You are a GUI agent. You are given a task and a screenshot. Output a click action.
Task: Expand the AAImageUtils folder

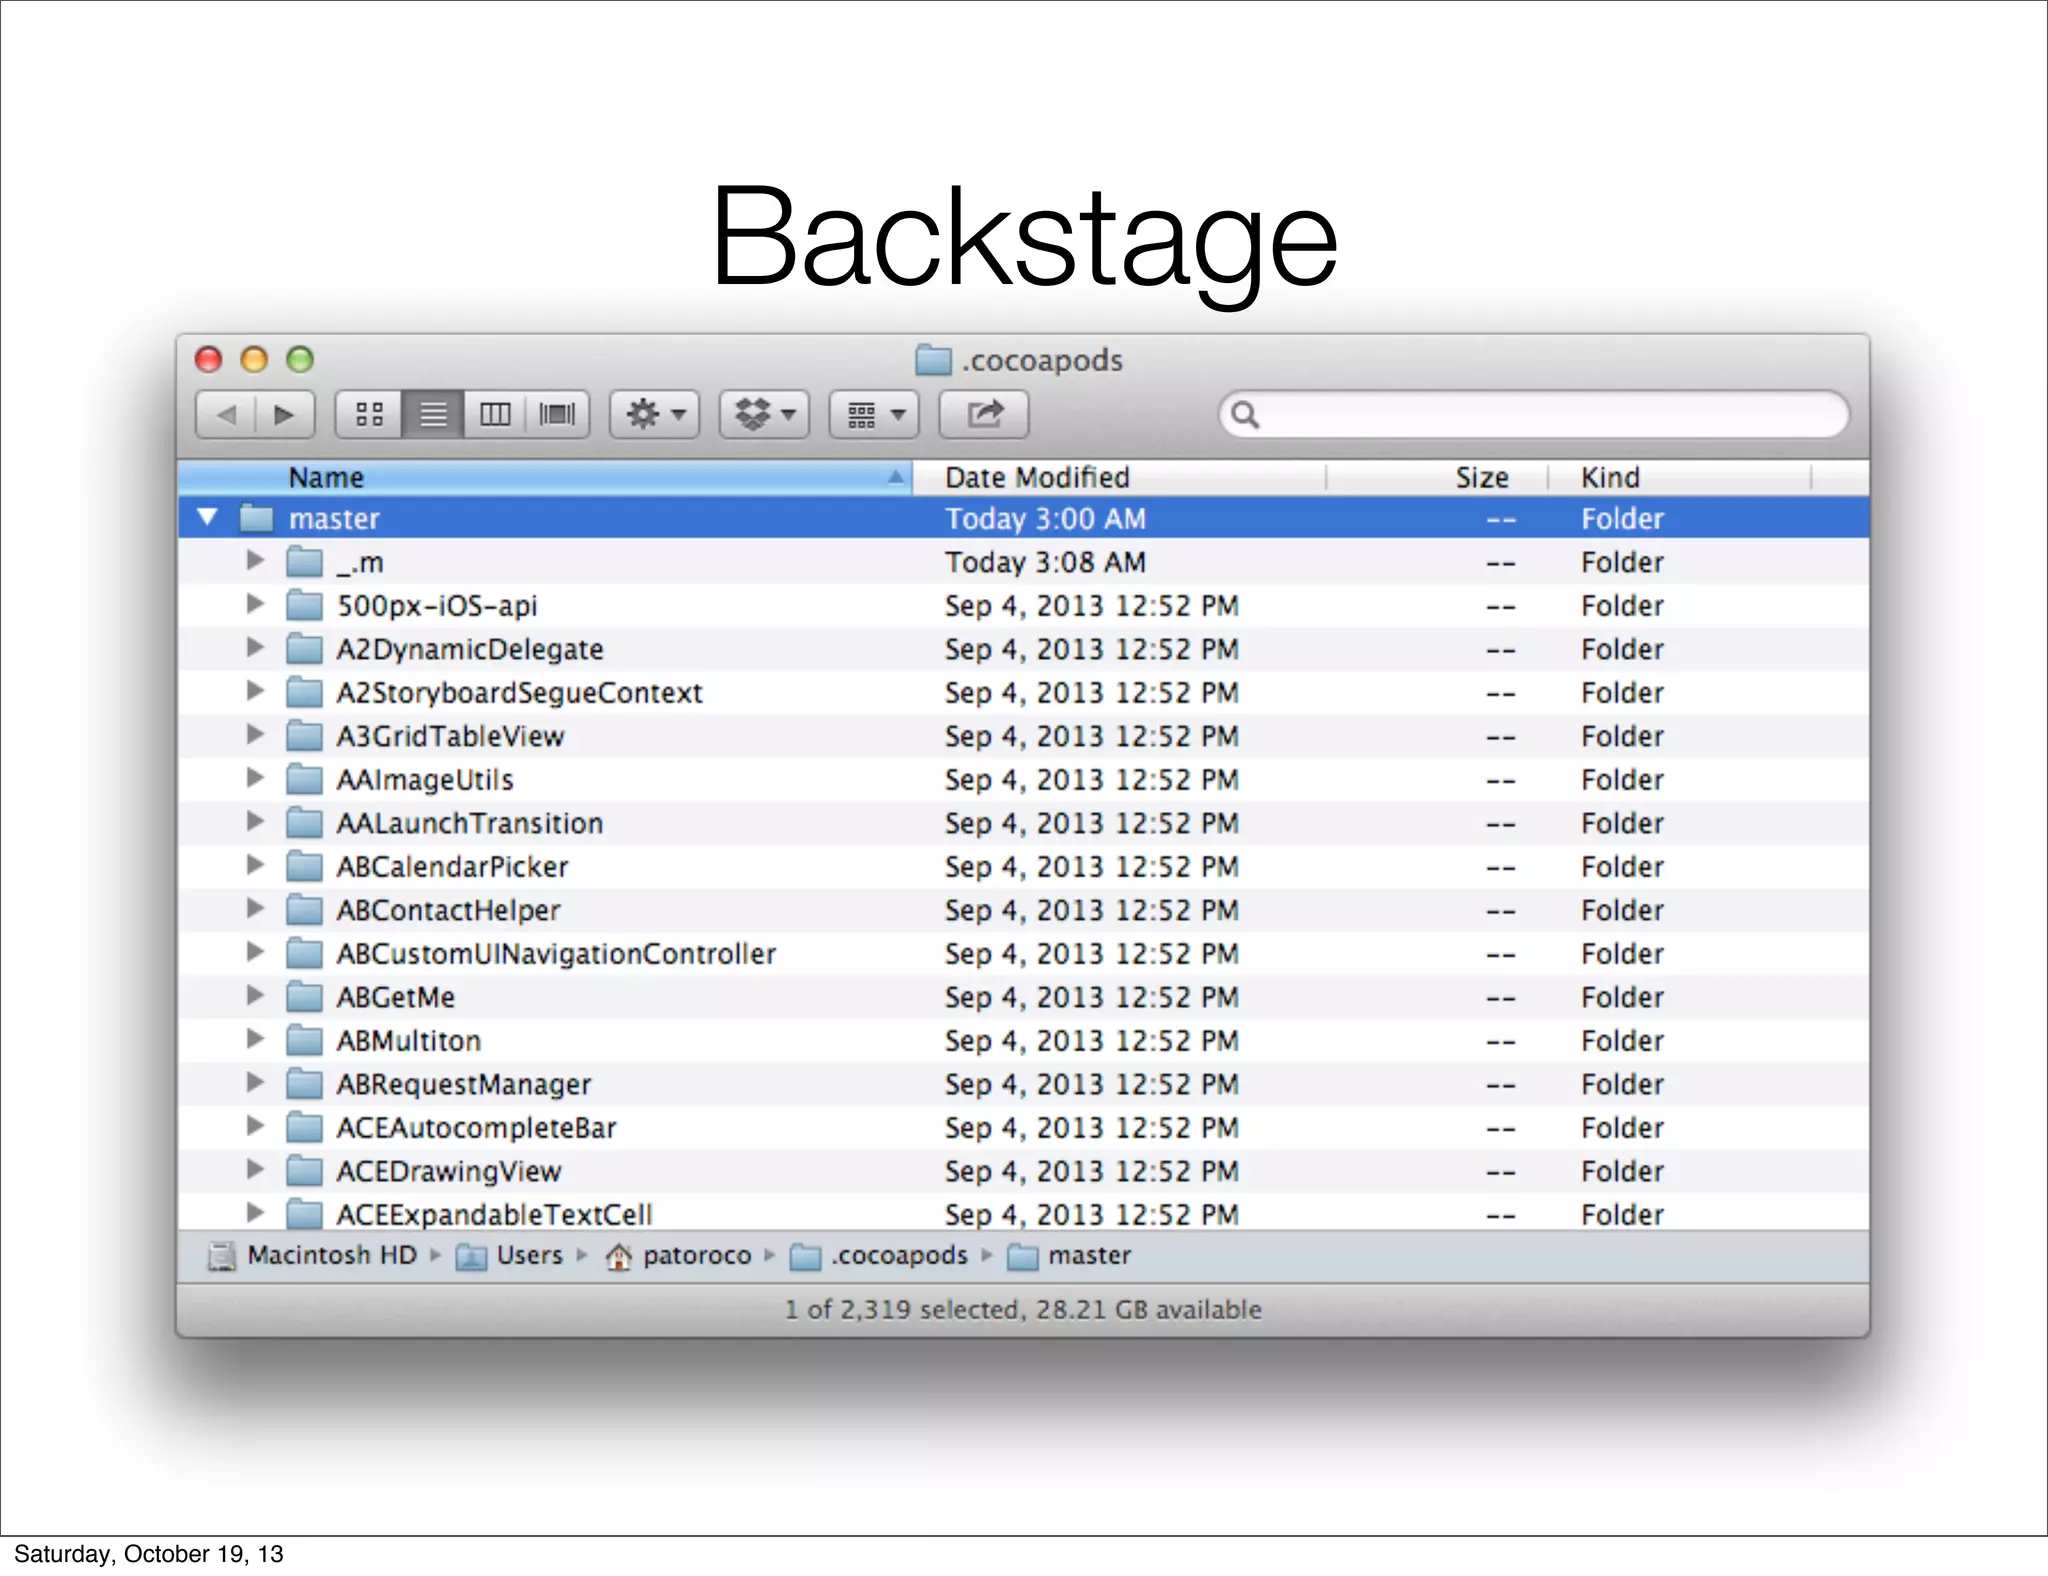[x=255, y=779]
